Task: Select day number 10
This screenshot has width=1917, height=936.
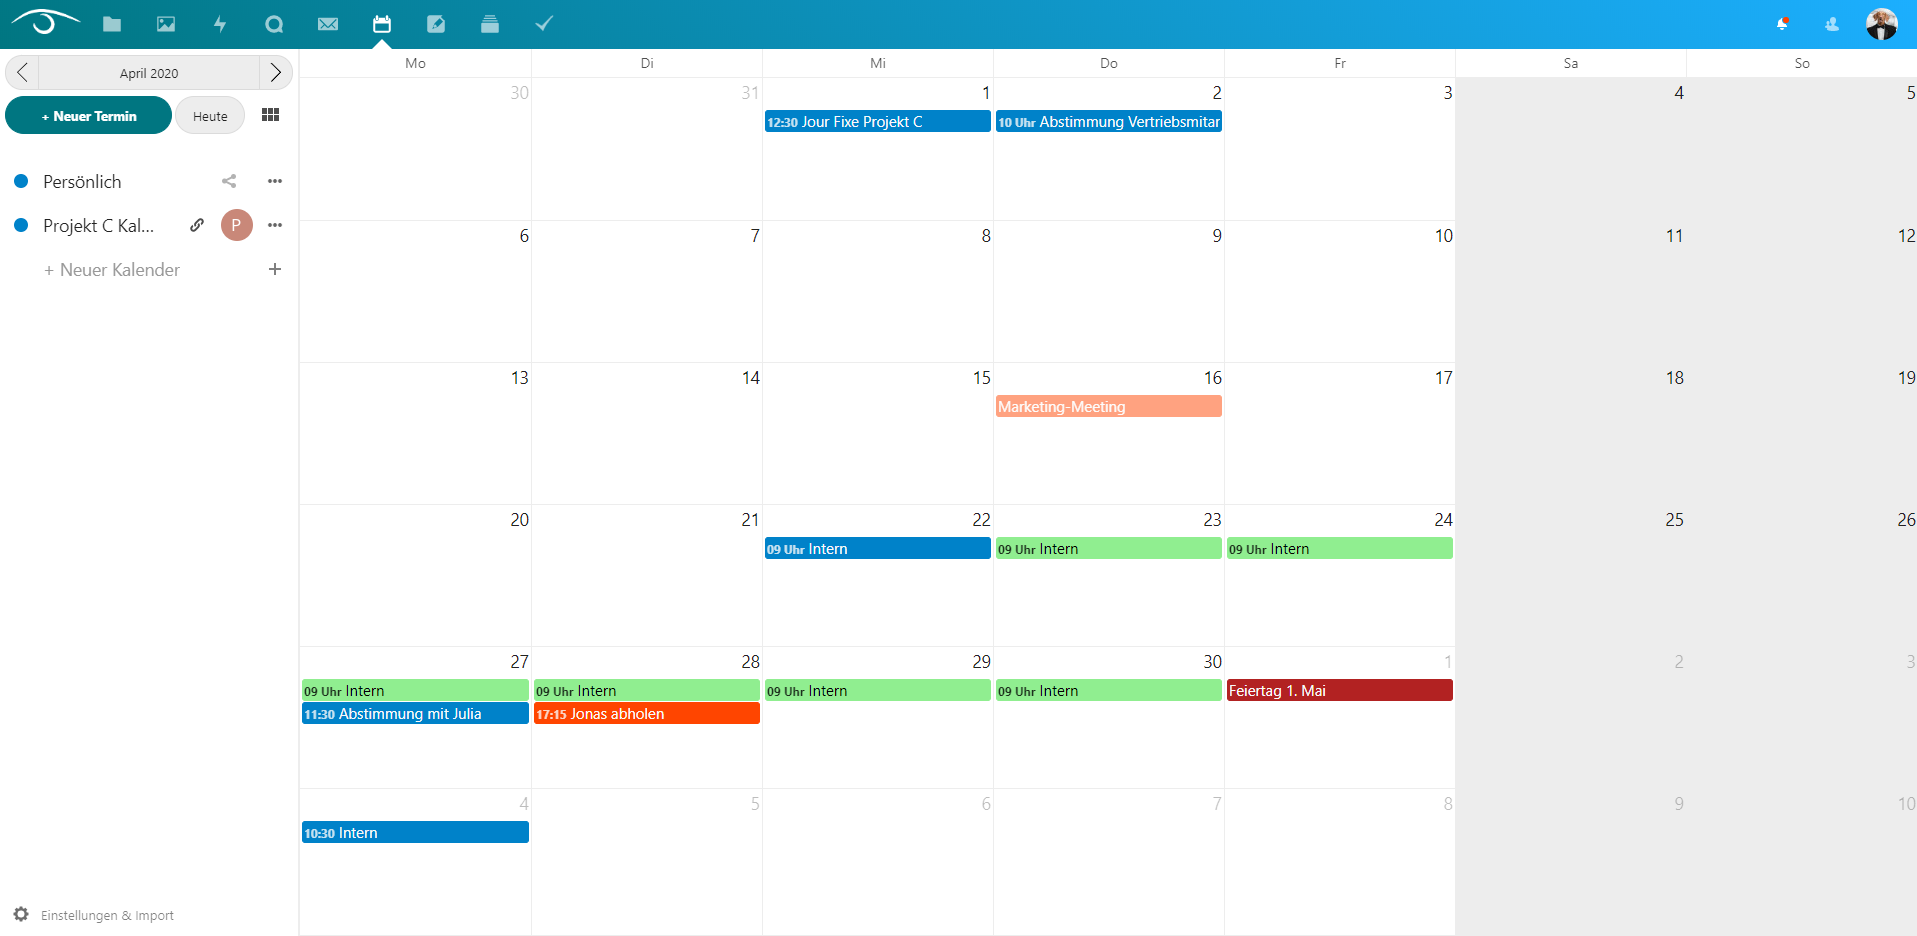Action: tap(1443, 236)
